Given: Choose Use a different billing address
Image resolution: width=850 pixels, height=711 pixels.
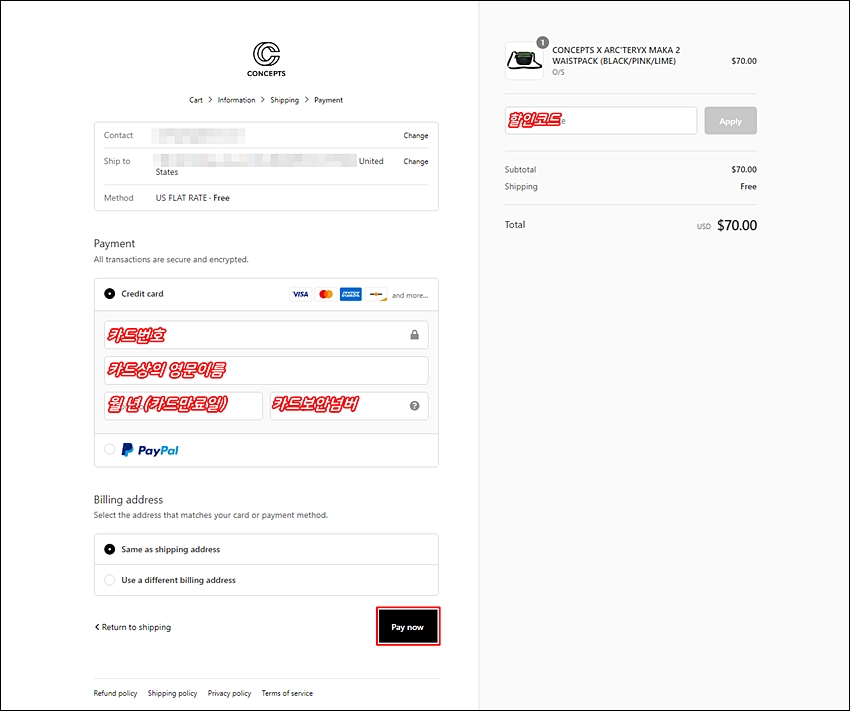Looking at the screenshot, I should [110, 580].
